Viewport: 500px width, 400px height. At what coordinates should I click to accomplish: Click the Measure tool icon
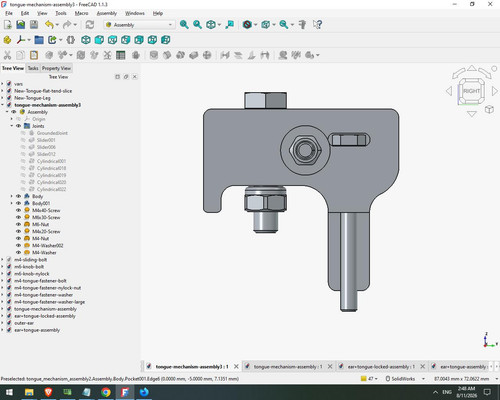coord(303,25)
